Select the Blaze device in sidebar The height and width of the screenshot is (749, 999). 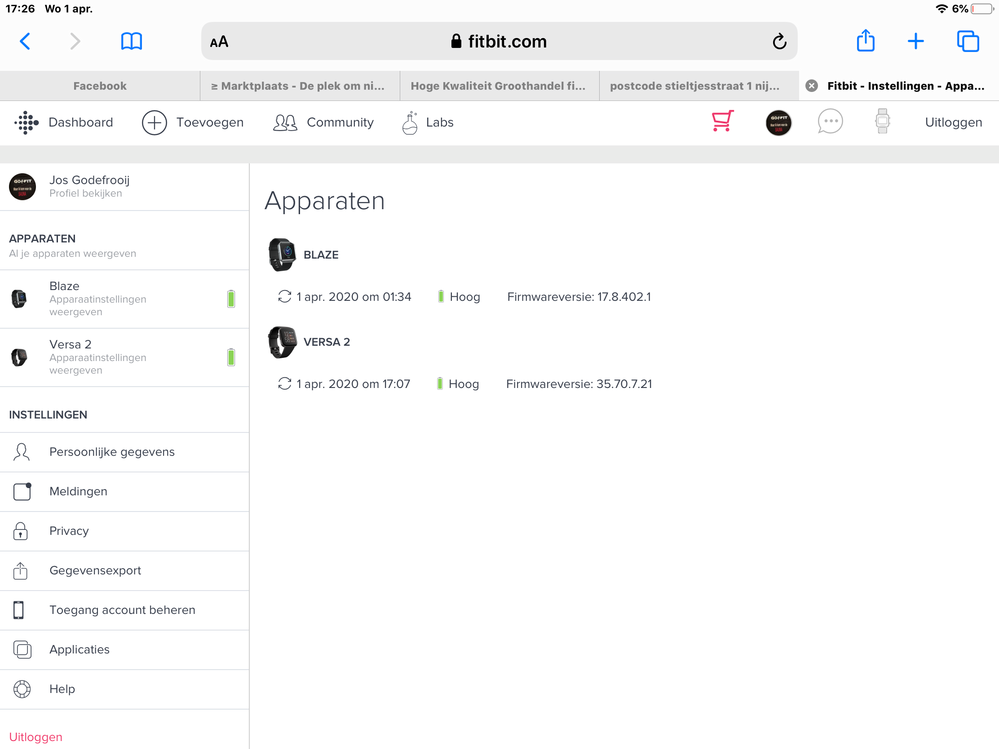tap(124, 299)
